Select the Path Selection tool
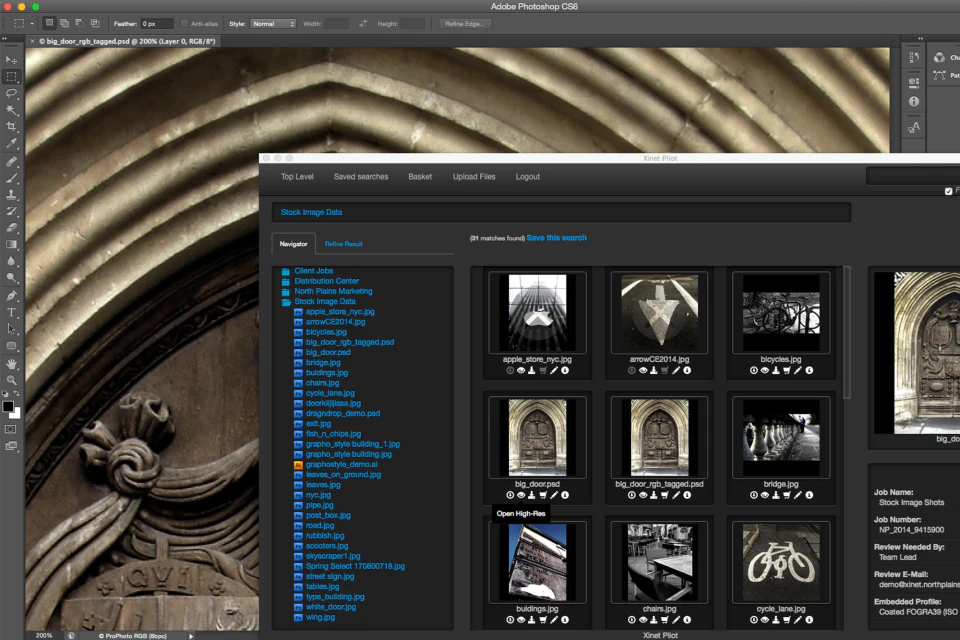Viewport: 960px width, 640px height. tap(11, 329)
